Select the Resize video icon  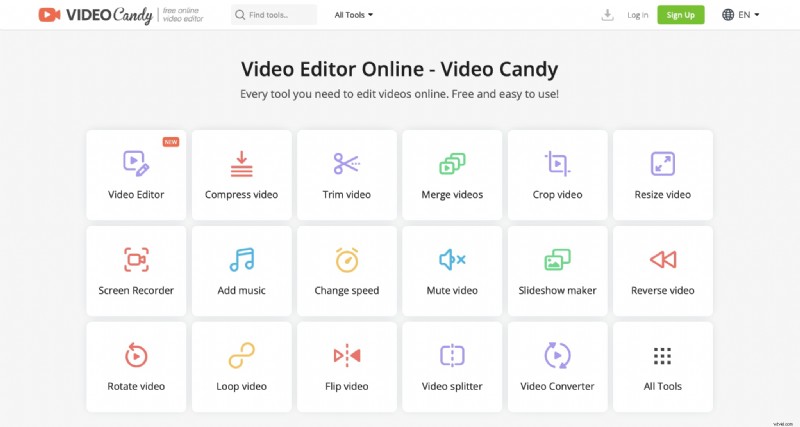click(x=663, y=164)
